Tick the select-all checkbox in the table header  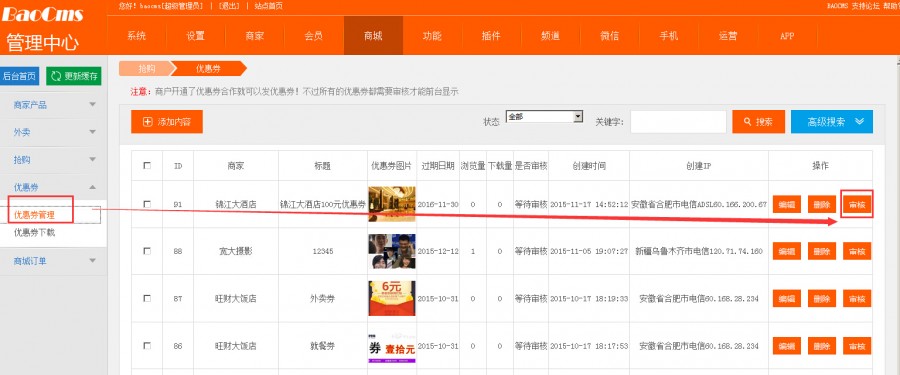coord(147,166)
